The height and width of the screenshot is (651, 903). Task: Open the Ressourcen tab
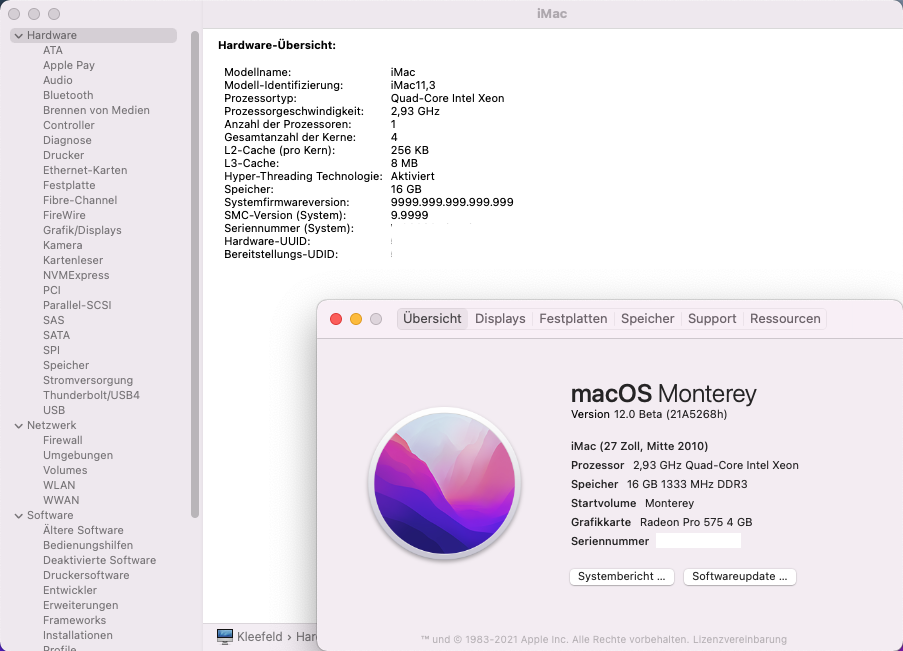point(785,319)
